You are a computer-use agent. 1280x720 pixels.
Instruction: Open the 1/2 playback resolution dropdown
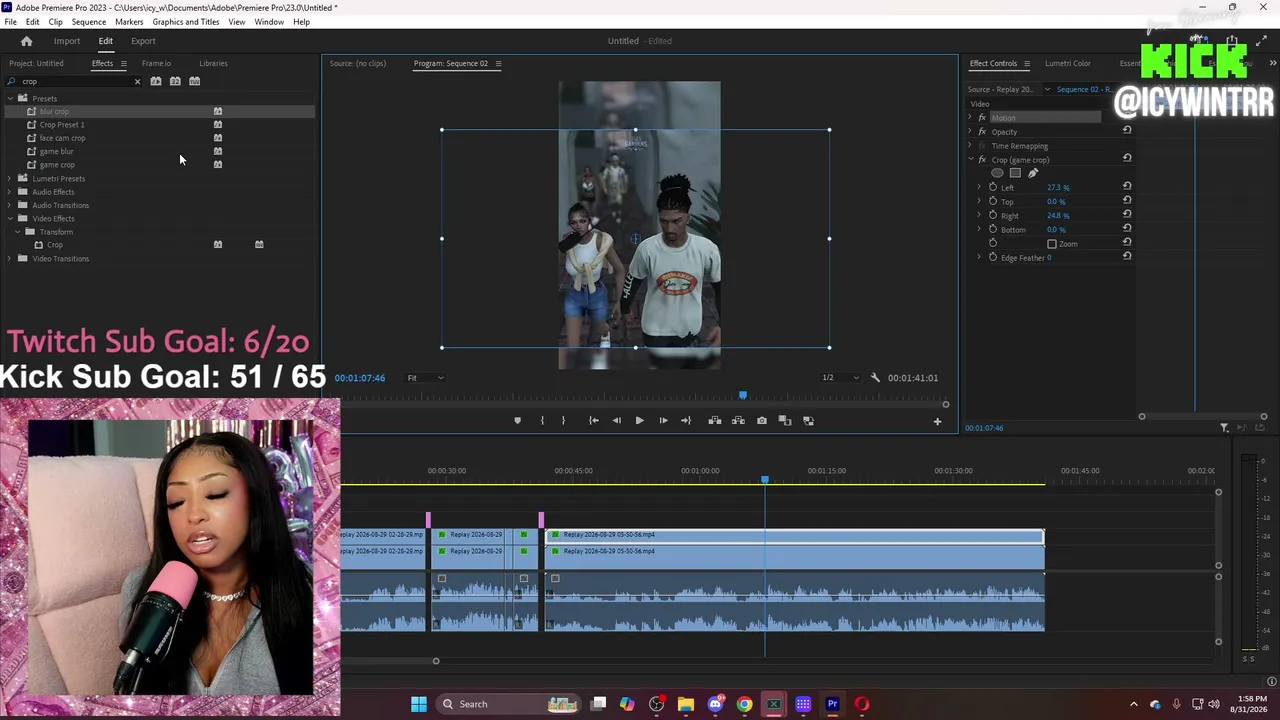840,378
